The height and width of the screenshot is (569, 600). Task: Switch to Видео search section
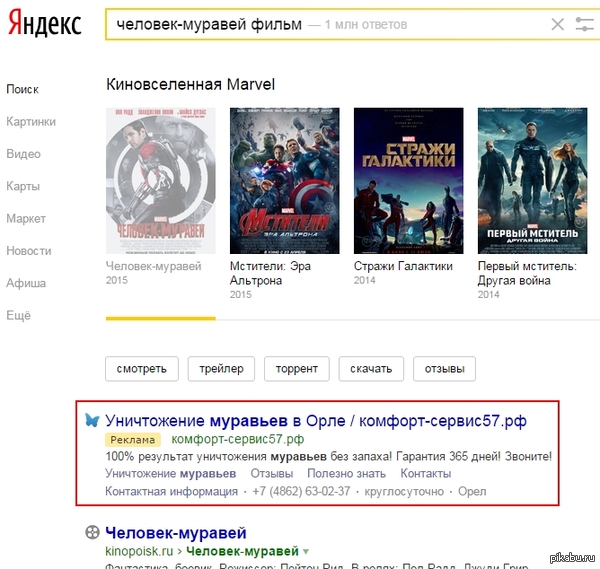[23, 154]
